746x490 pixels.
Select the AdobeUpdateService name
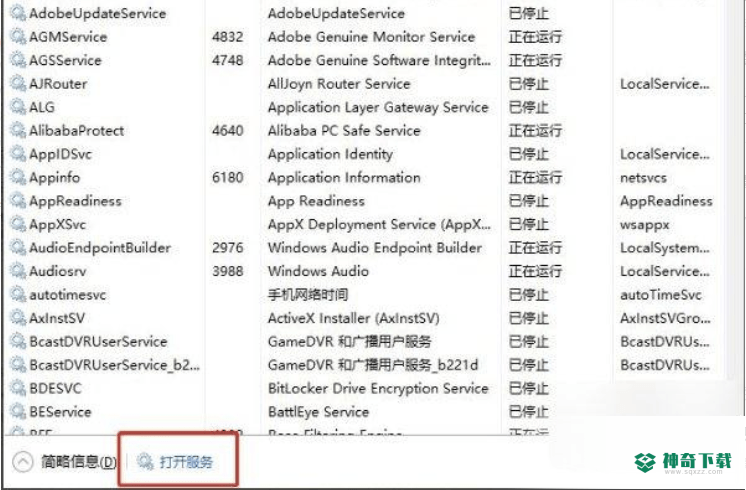[98, 13]
